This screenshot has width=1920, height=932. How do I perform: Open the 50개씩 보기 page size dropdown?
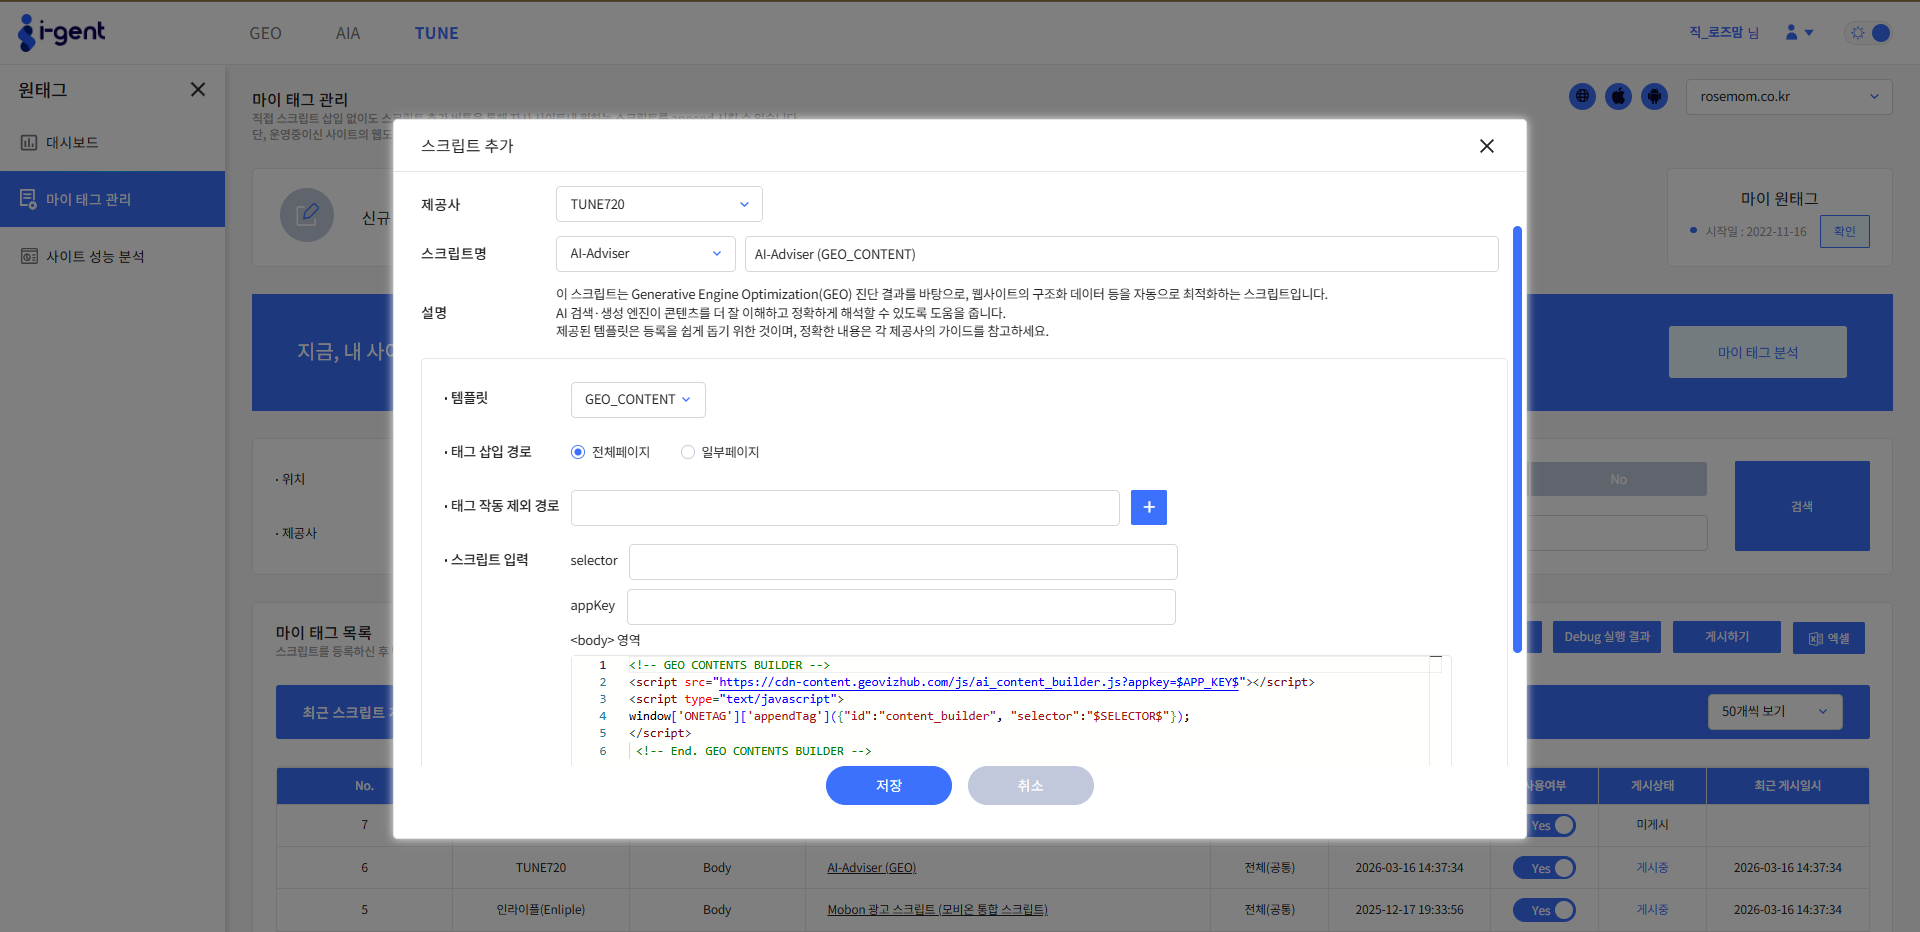(x=1775, y=712)
